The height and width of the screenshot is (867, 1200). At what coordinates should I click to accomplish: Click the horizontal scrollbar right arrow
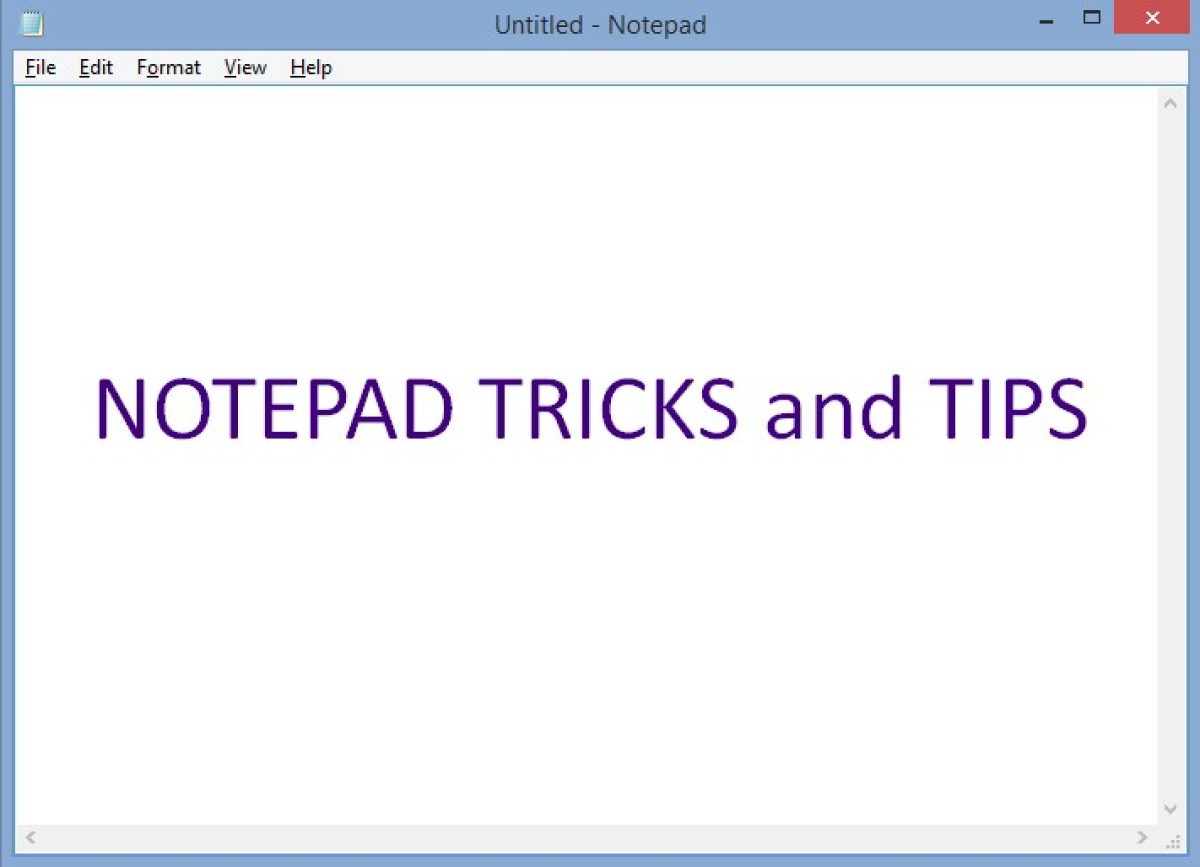(x=1143, y=837)
